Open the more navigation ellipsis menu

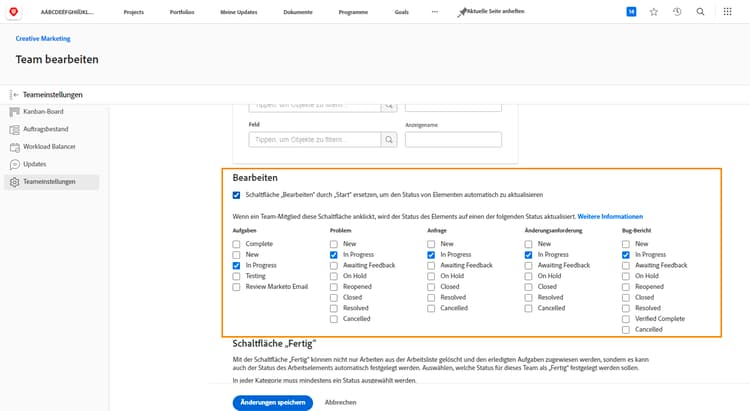pyautogui.click(x=435, y=12)
